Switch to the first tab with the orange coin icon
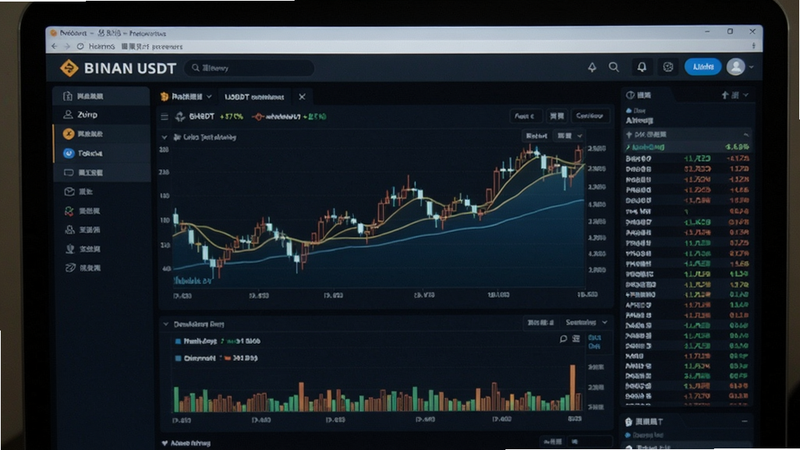This screenshot has width=800, height=450. tap(186, 96)
